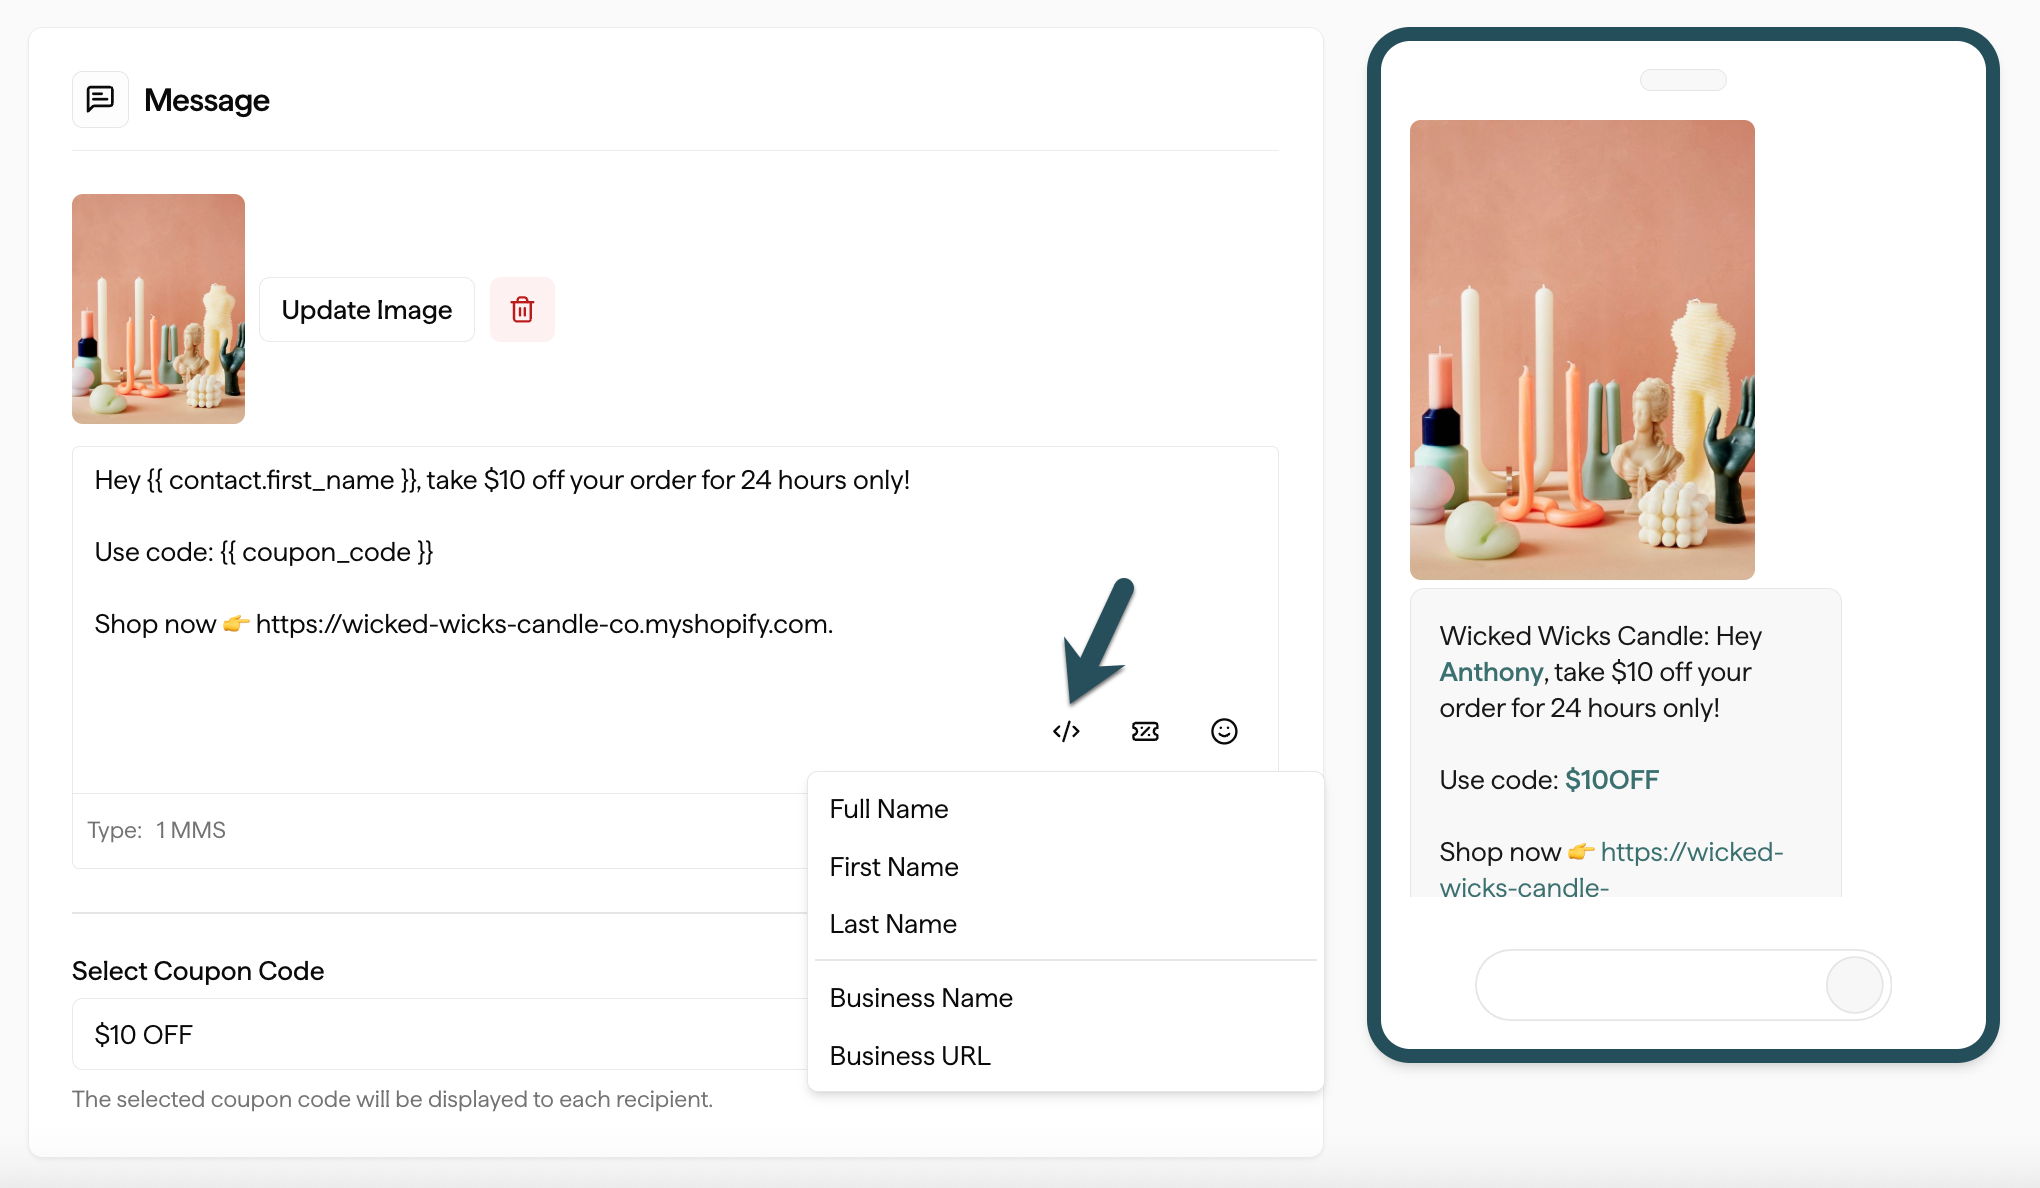Pick "Last Name" from the variable list
Image resolution: width=2040 pixels, height=1188 pixels.
coord(892,923)
